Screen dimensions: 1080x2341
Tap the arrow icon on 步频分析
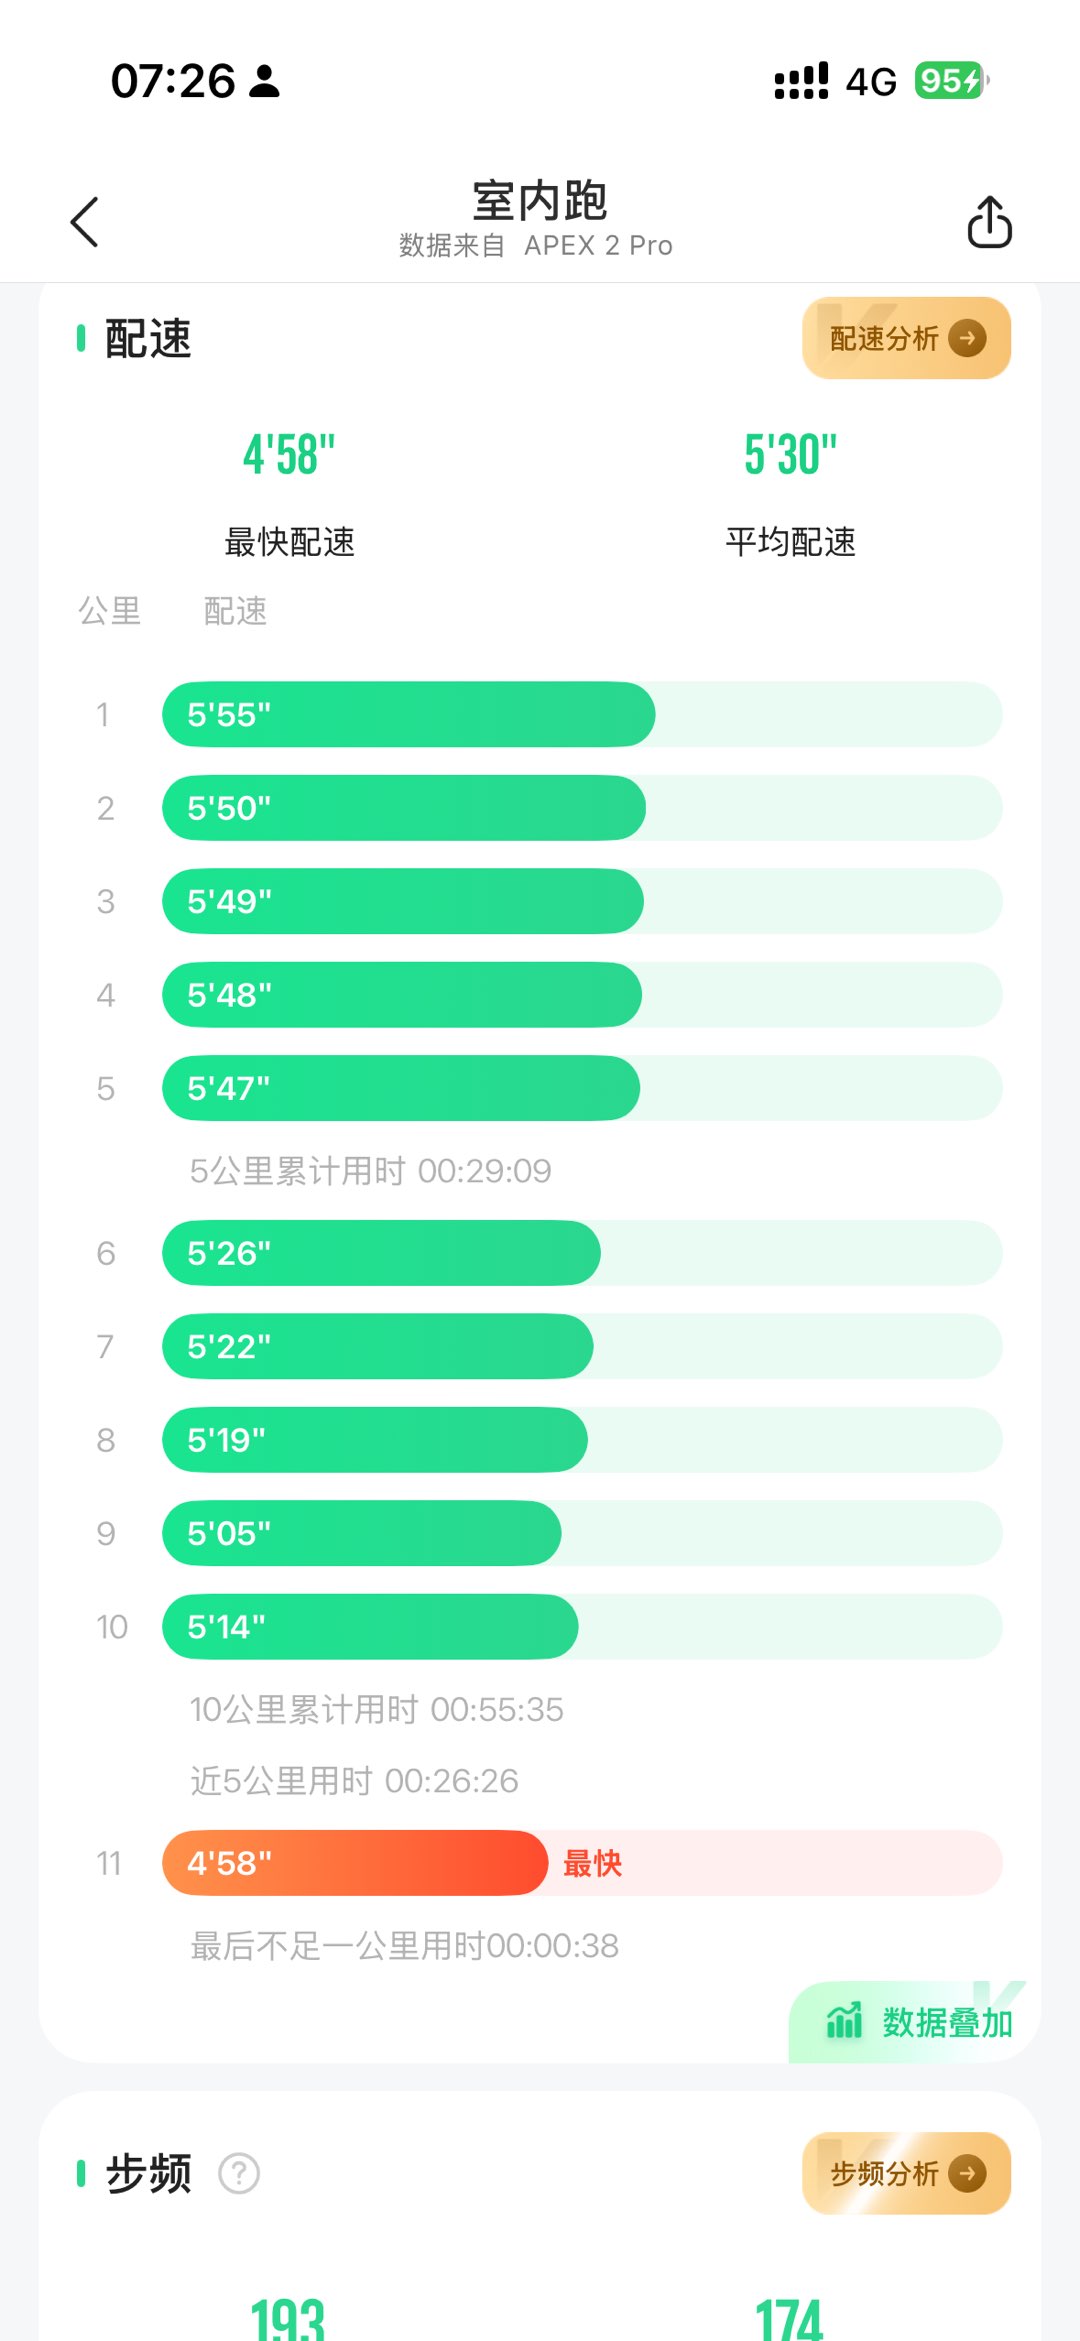tap(967, 2173)
